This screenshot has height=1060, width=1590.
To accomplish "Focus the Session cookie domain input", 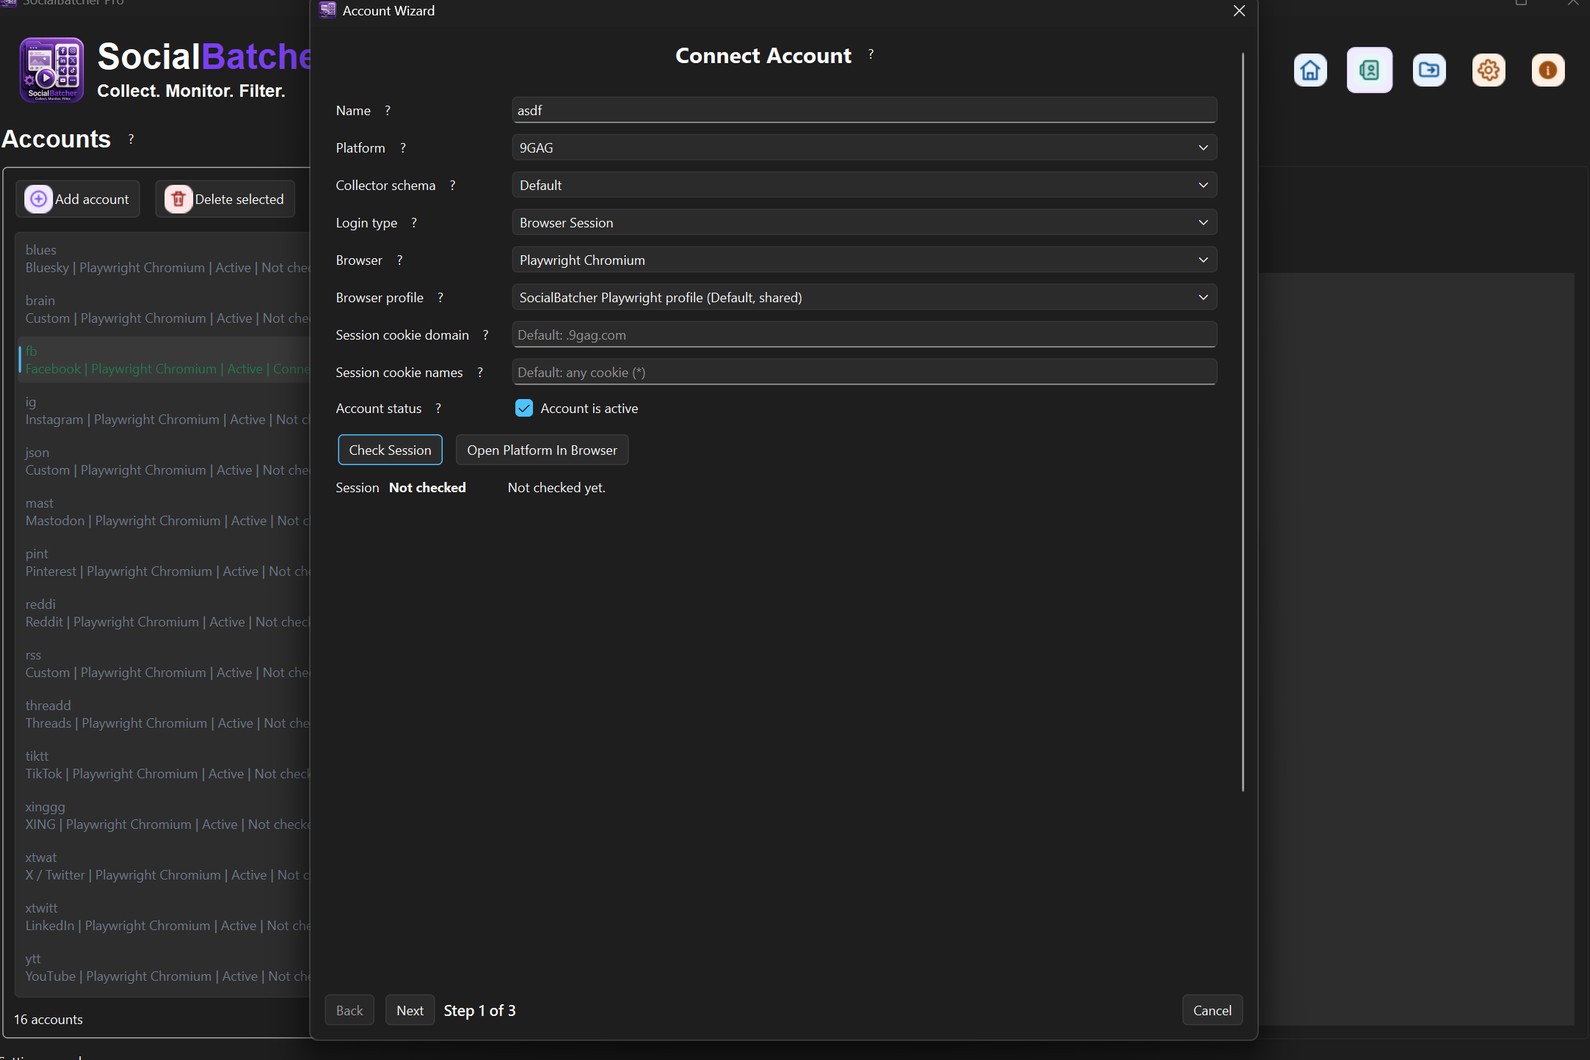I will 864,335.
